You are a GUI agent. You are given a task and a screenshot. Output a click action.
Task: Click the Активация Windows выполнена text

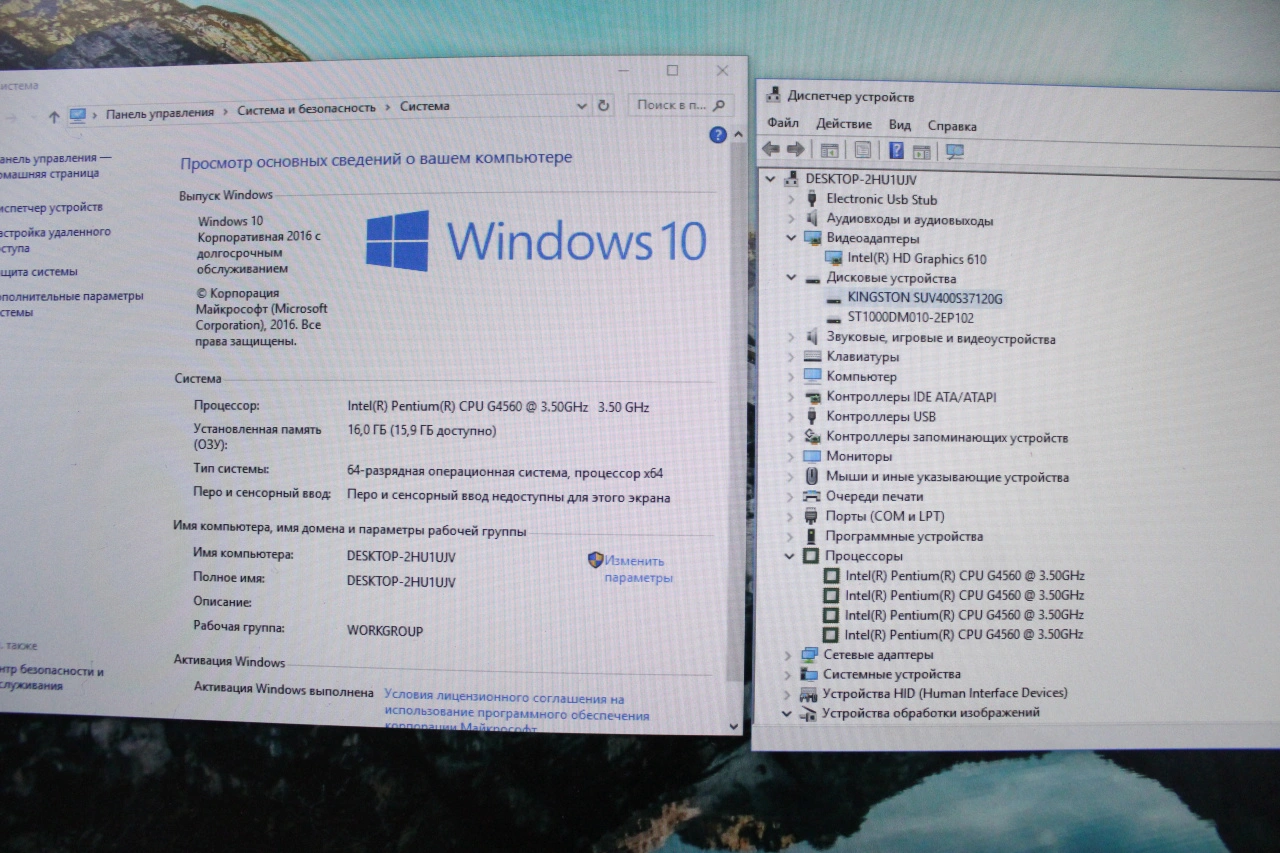(283, 690)
